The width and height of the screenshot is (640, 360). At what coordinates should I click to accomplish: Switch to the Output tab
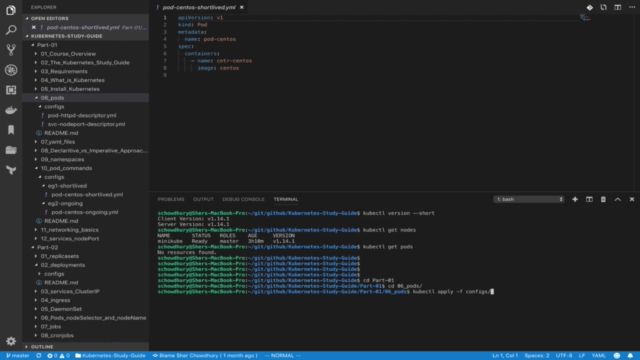click(203, 199)
